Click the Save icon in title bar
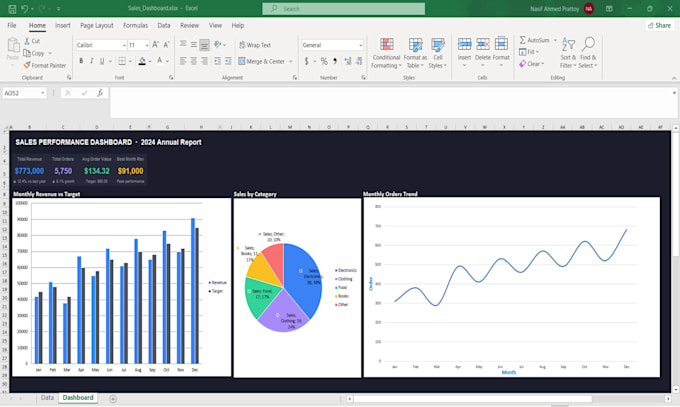Screen dimensions: 680x407 [12, 9]
